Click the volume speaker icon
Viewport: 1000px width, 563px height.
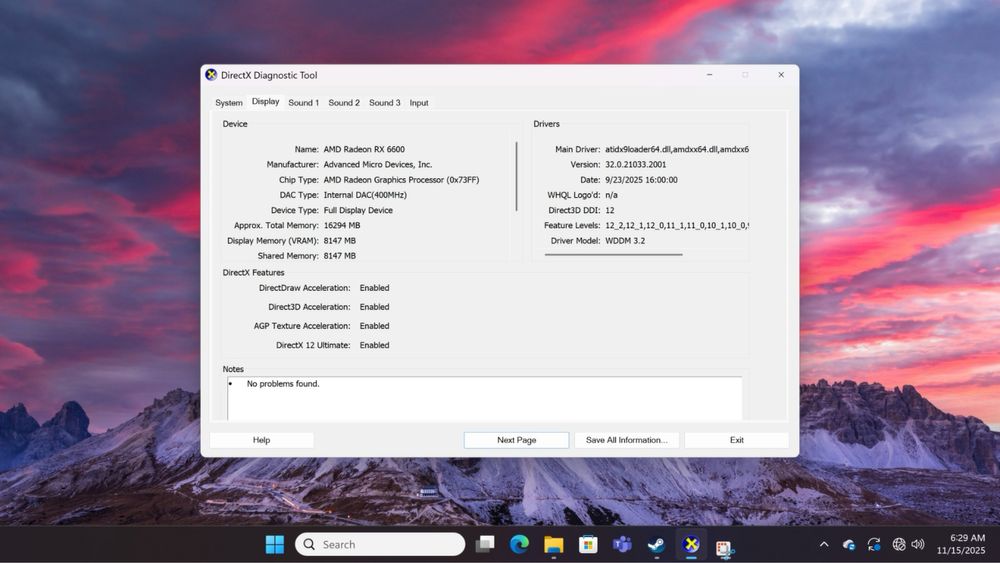point(918,545)
